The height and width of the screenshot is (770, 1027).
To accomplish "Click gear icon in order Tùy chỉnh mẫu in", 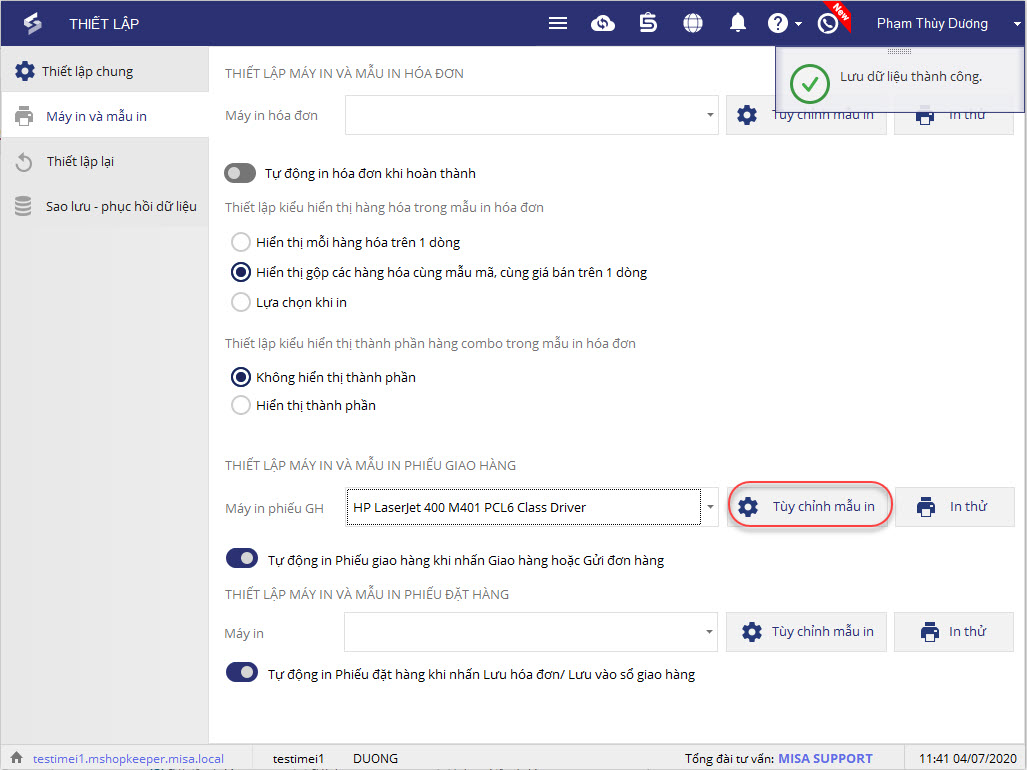I will point(752,632).
